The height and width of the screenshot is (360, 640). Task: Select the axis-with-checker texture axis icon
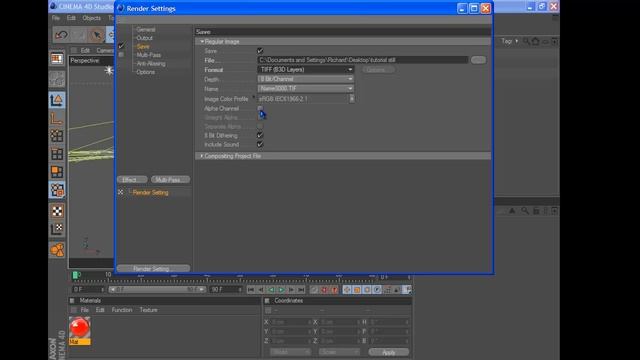pyautogui.click(x=57, y=229)
